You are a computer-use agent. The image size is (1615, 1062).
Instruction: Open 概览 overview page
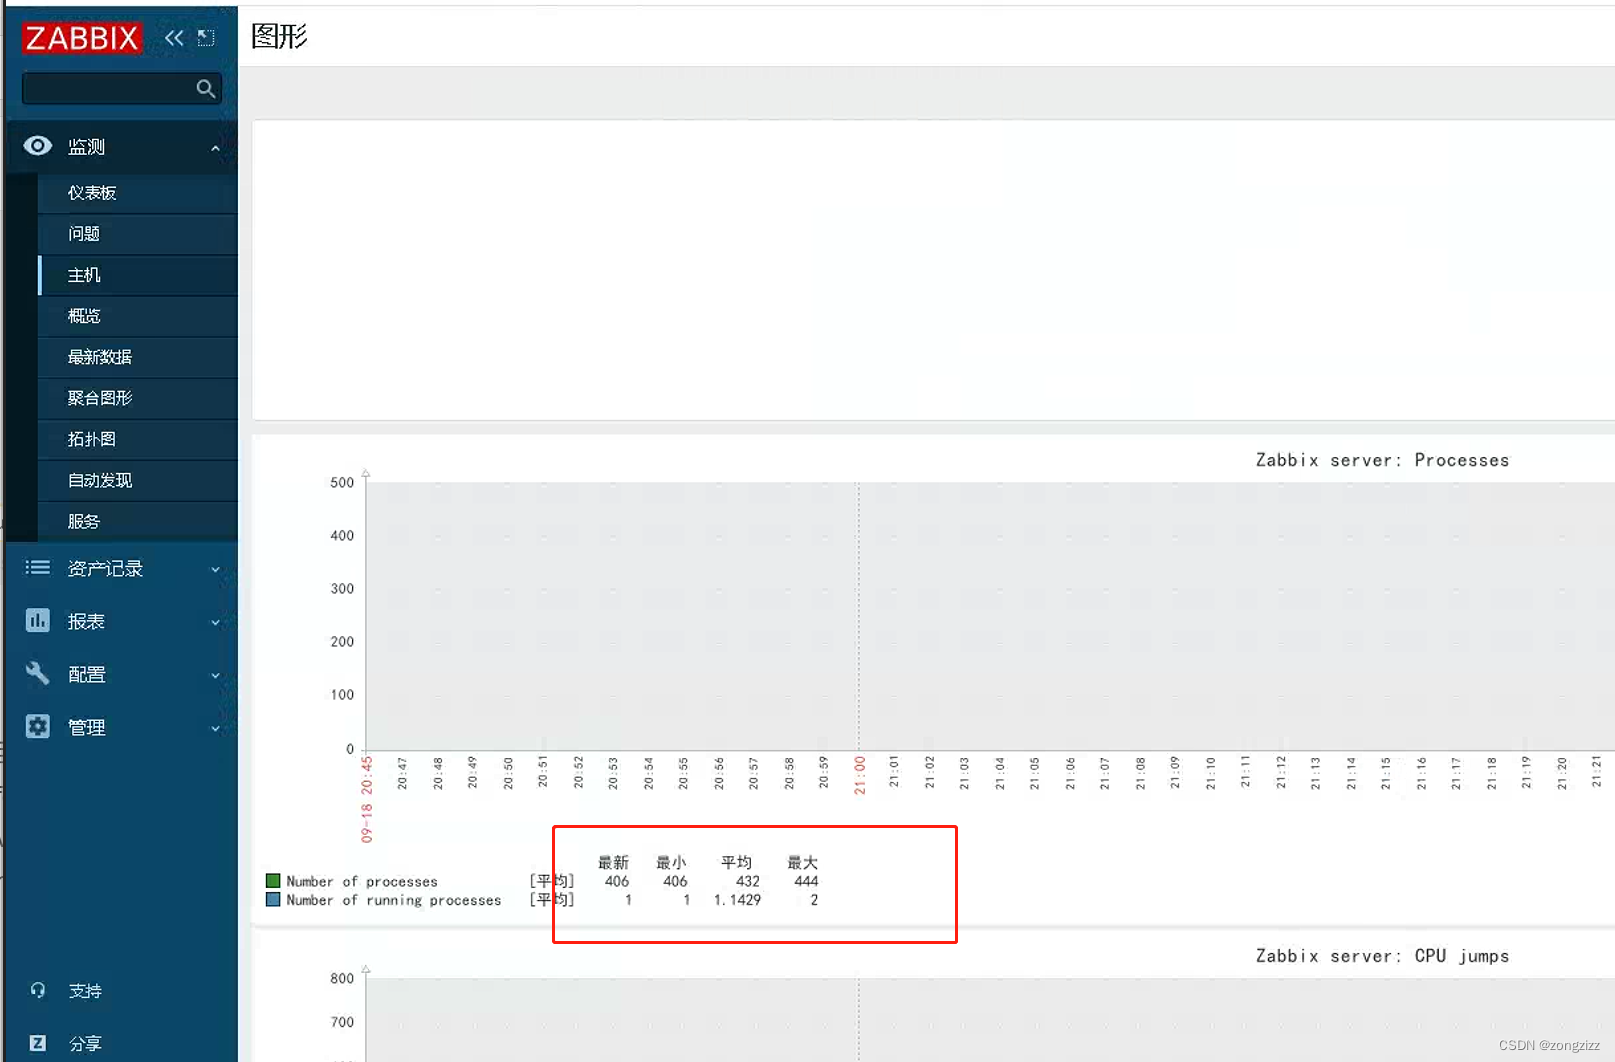point(137,316)
